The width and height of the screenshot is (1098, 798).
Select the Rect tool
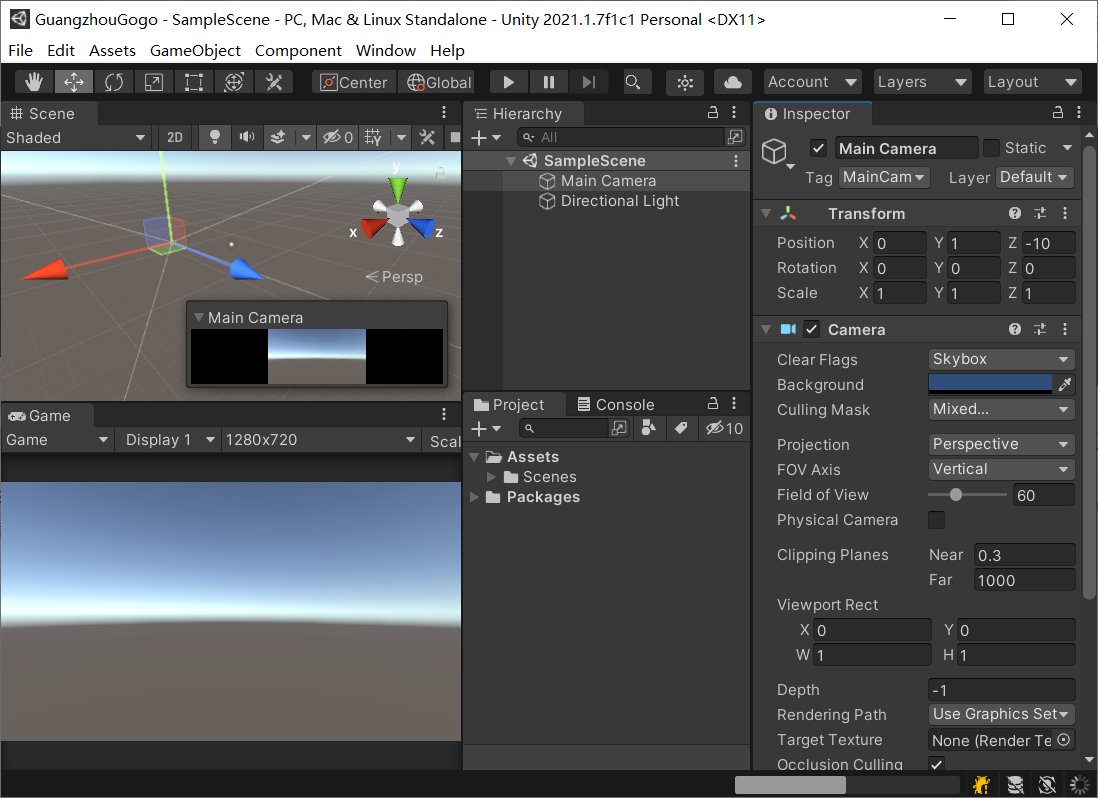[193, 82]
